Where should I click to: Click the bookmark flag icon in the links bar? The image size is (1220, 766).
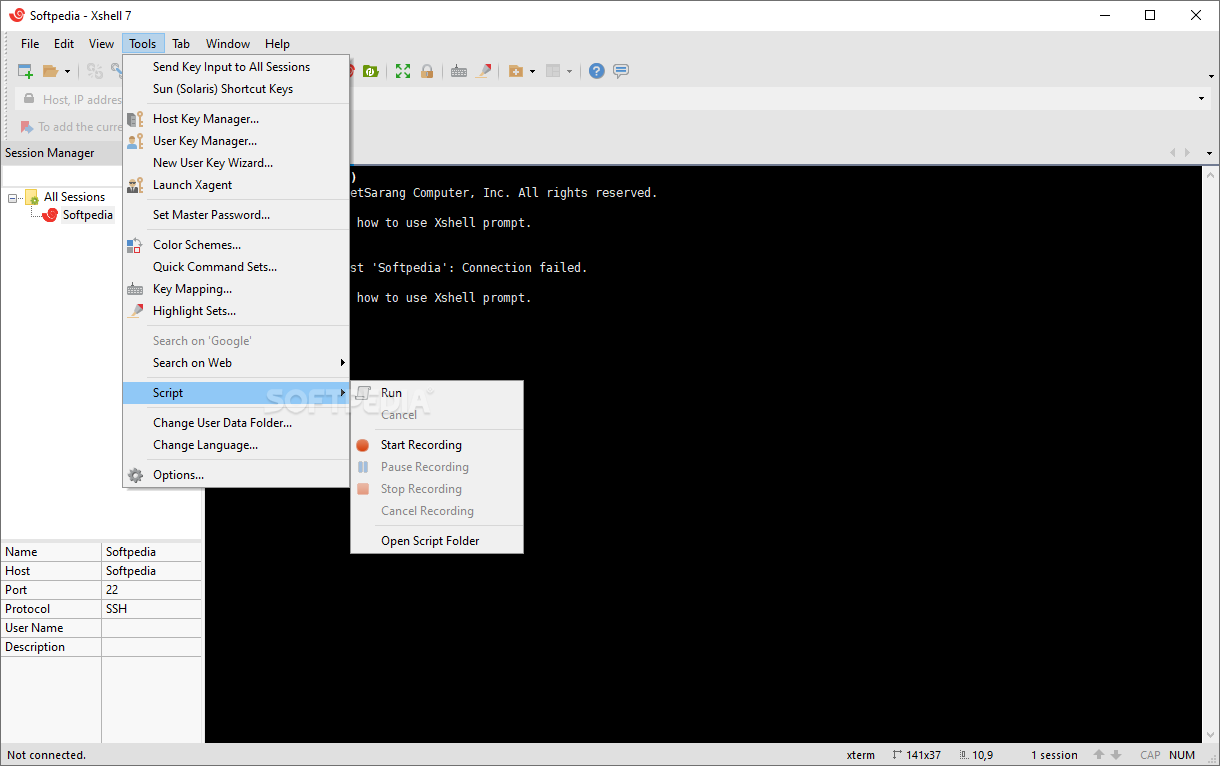(x=27, y=127)
